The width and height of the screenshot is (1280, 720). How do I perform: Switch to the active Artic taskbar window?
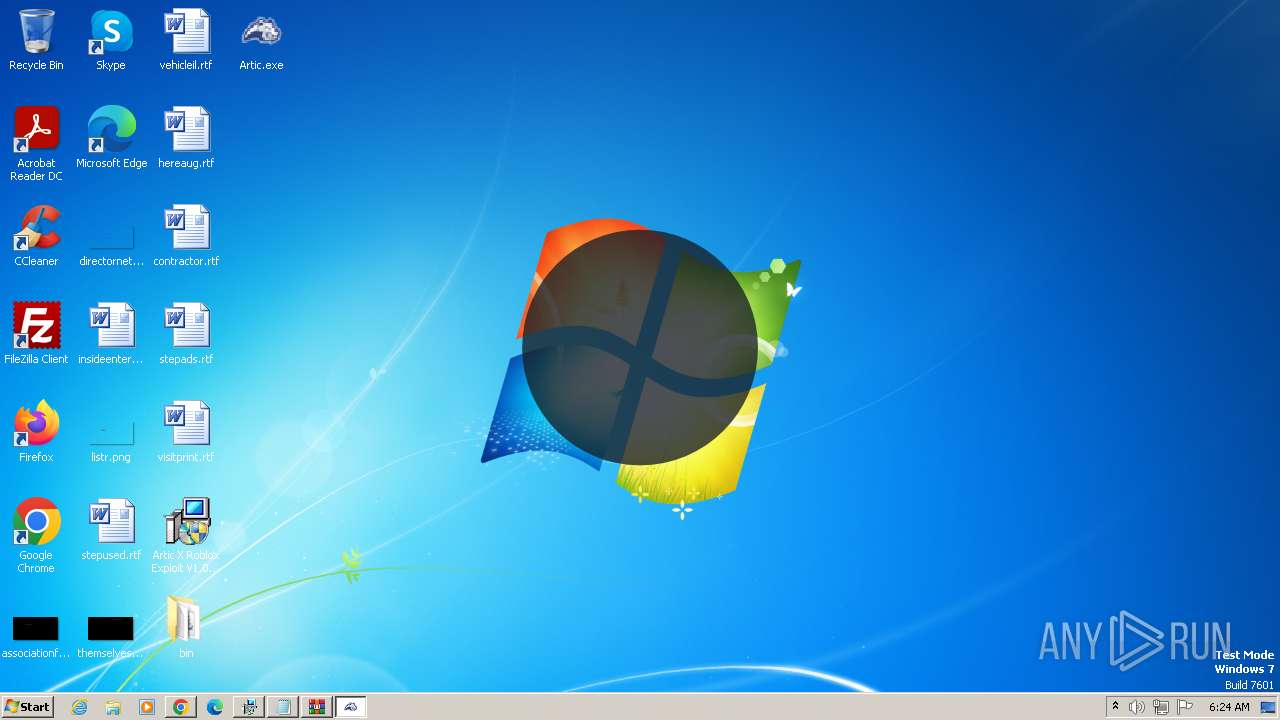[x=351, y=707]
